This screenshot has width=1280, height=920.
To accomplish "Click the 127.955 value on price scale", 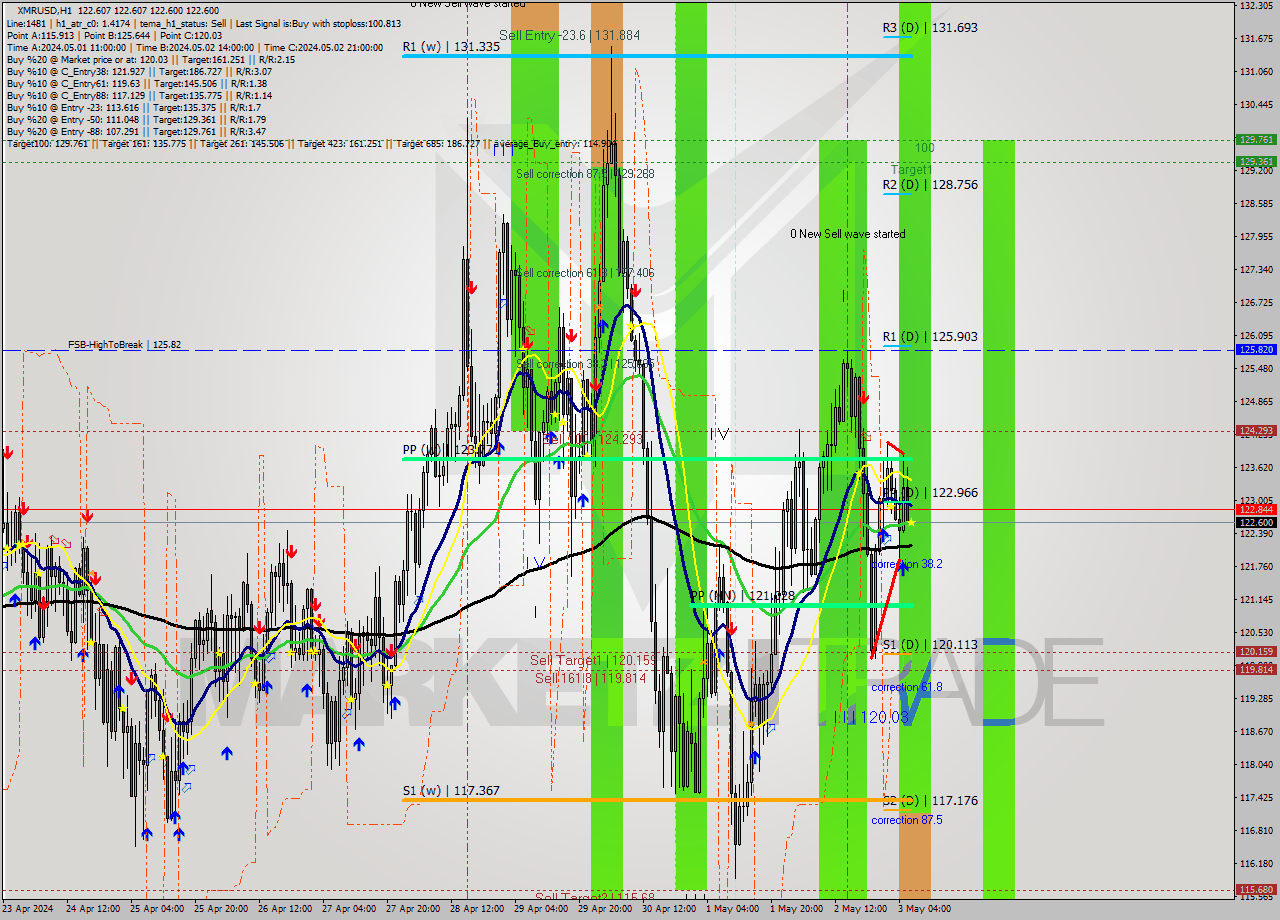I will (1255, 237).
